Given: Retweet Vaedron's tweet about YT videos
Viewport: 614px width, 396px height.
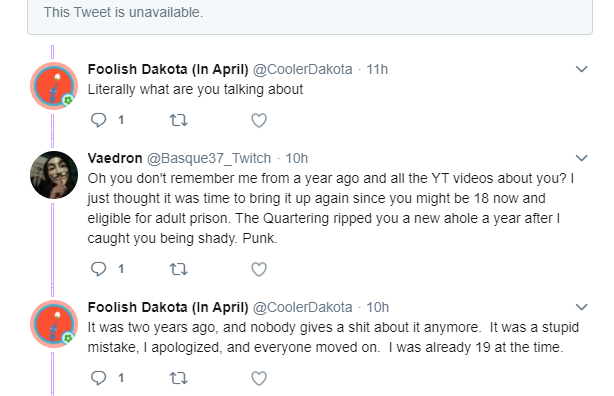Looking at the screenshot, I should (x=179, y=269).
